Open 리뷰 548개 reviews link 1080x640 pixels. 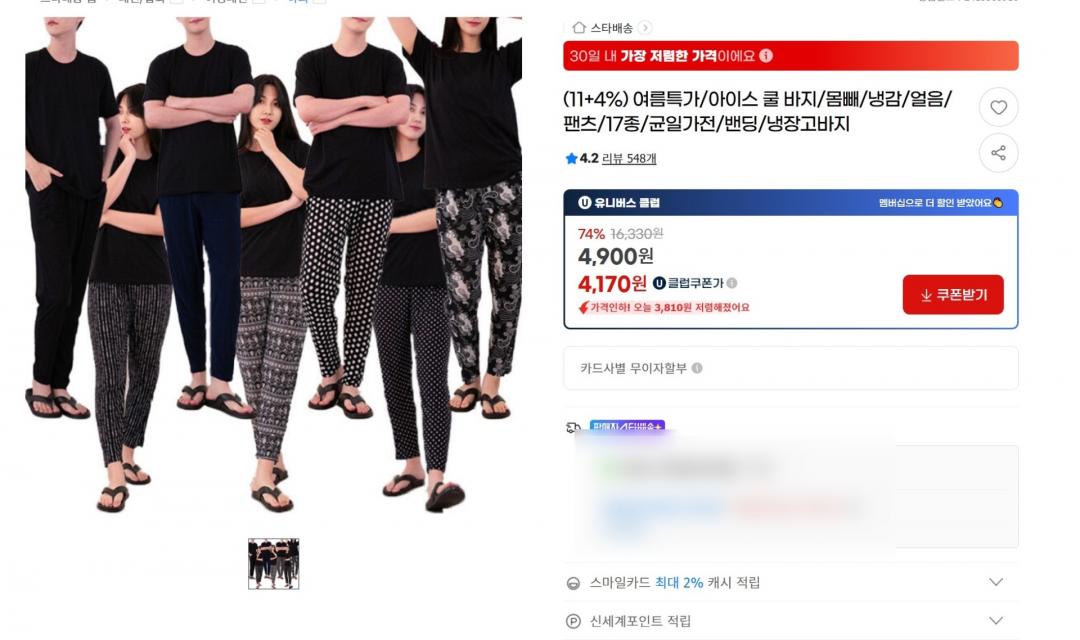[629, 158]
